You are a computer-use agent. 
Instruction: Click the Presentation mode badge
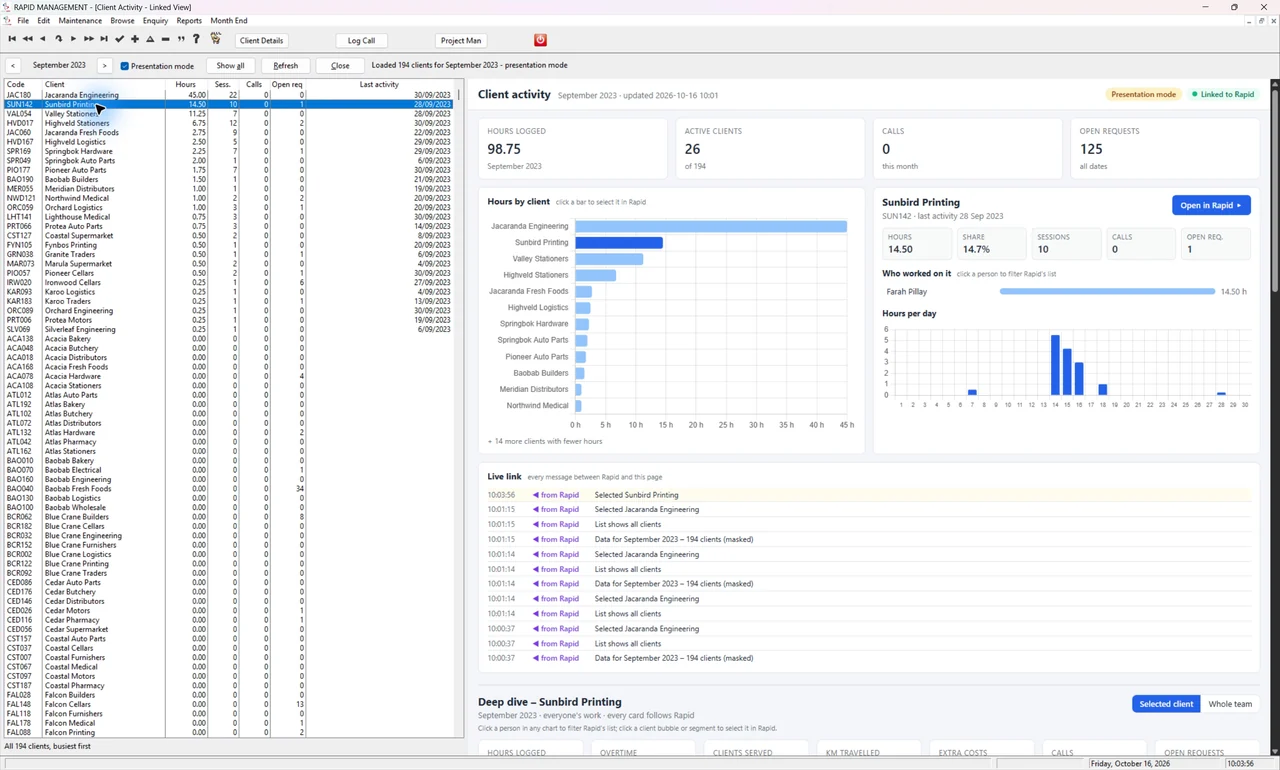(1143, 94)
